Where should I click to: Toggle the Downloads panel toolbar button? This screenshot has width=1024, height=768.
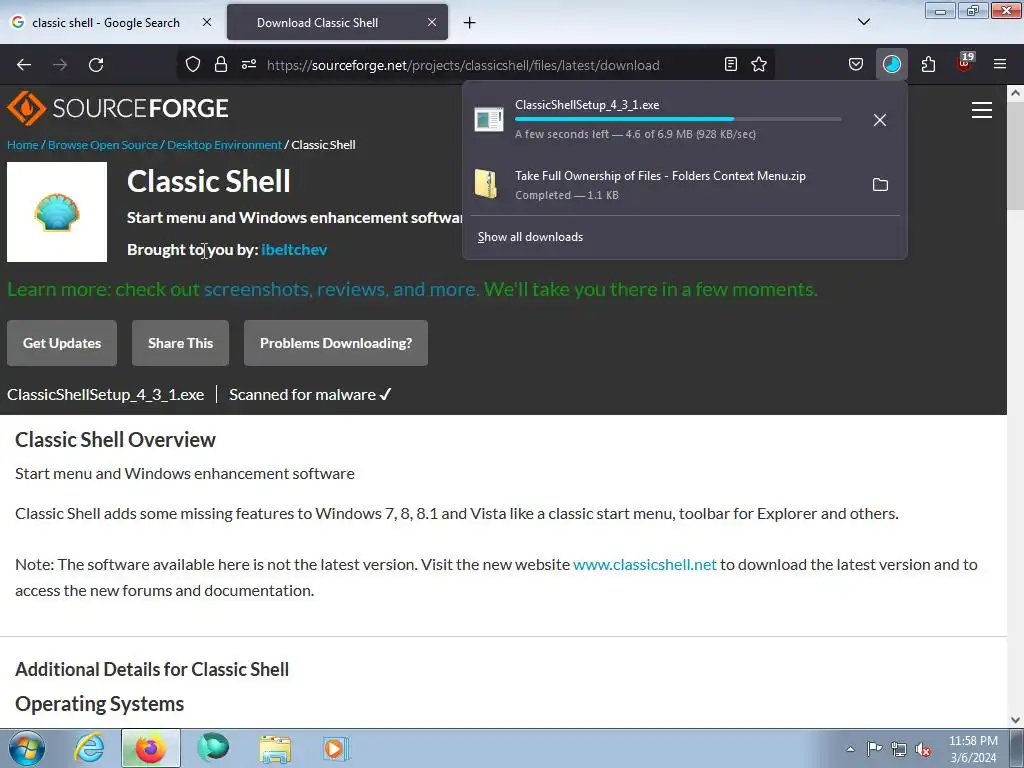[891, 65]
